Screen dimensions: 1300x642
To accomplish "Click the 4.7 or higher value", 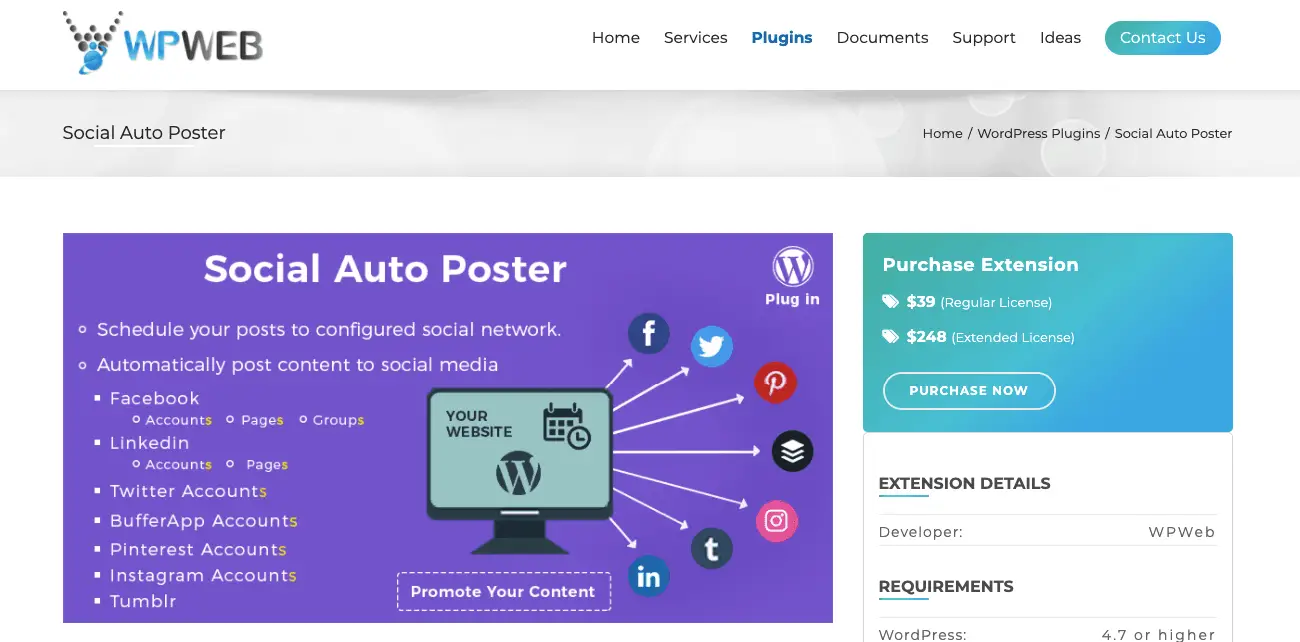I will click(1159, 635).
